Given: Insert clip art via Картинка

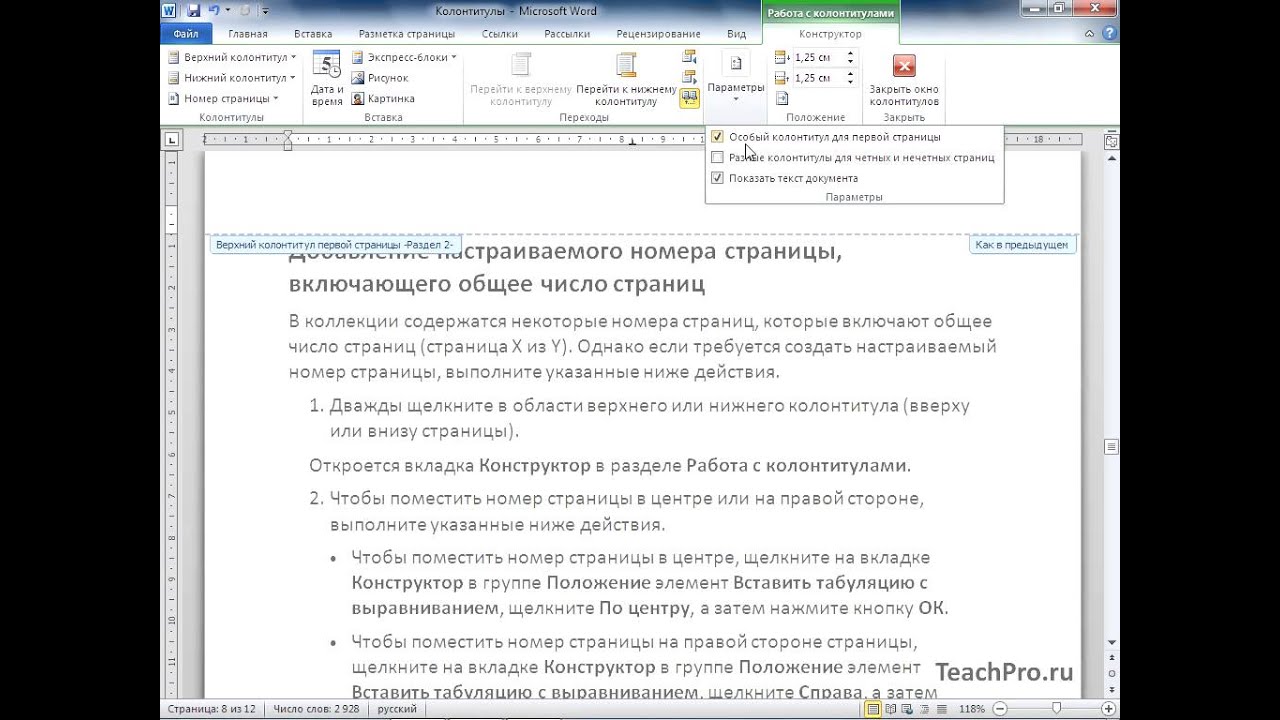Looking at the screenshot, I should (x=383, y=99).
